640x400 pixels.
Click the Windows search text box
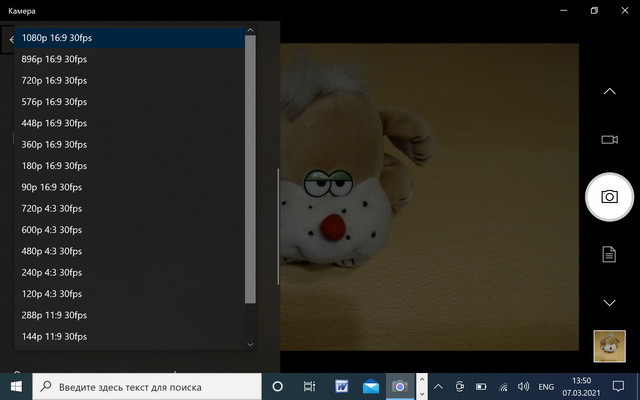(147, 386)
